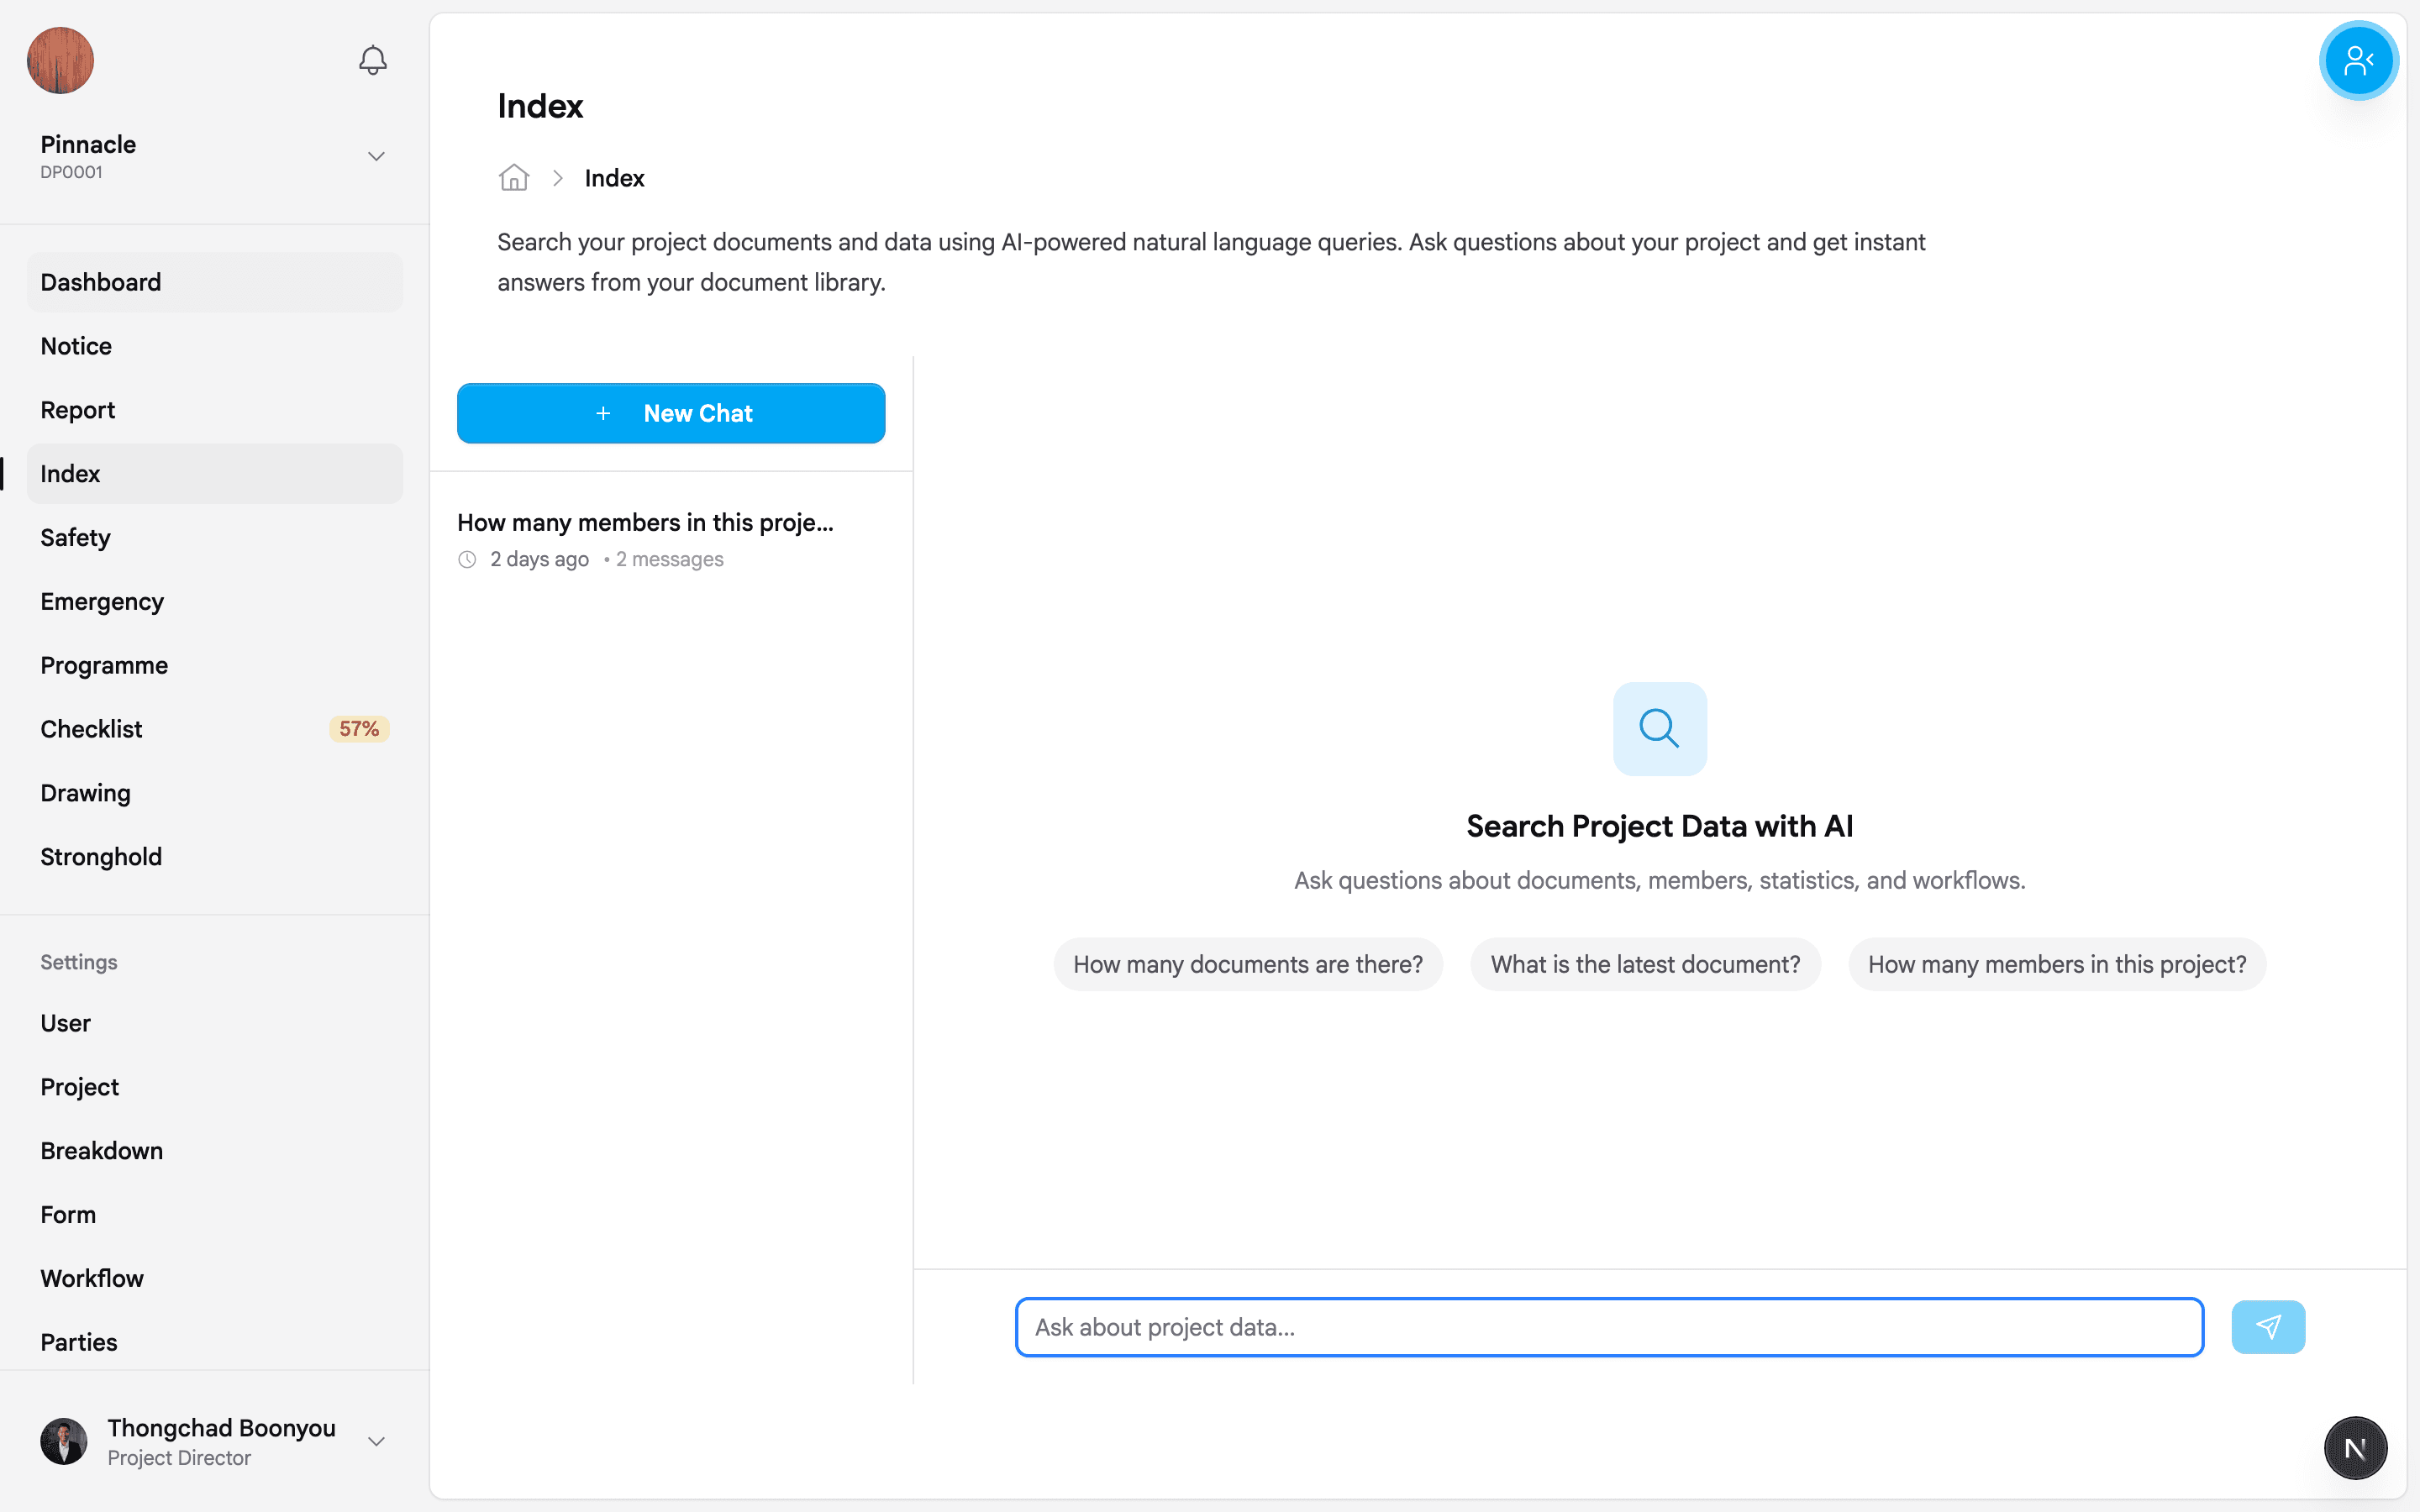This screenshot has height=1512, width=2420.
Task: Ask 'How many documents are there?' suggestion
Action: (x=1247, y=963)
